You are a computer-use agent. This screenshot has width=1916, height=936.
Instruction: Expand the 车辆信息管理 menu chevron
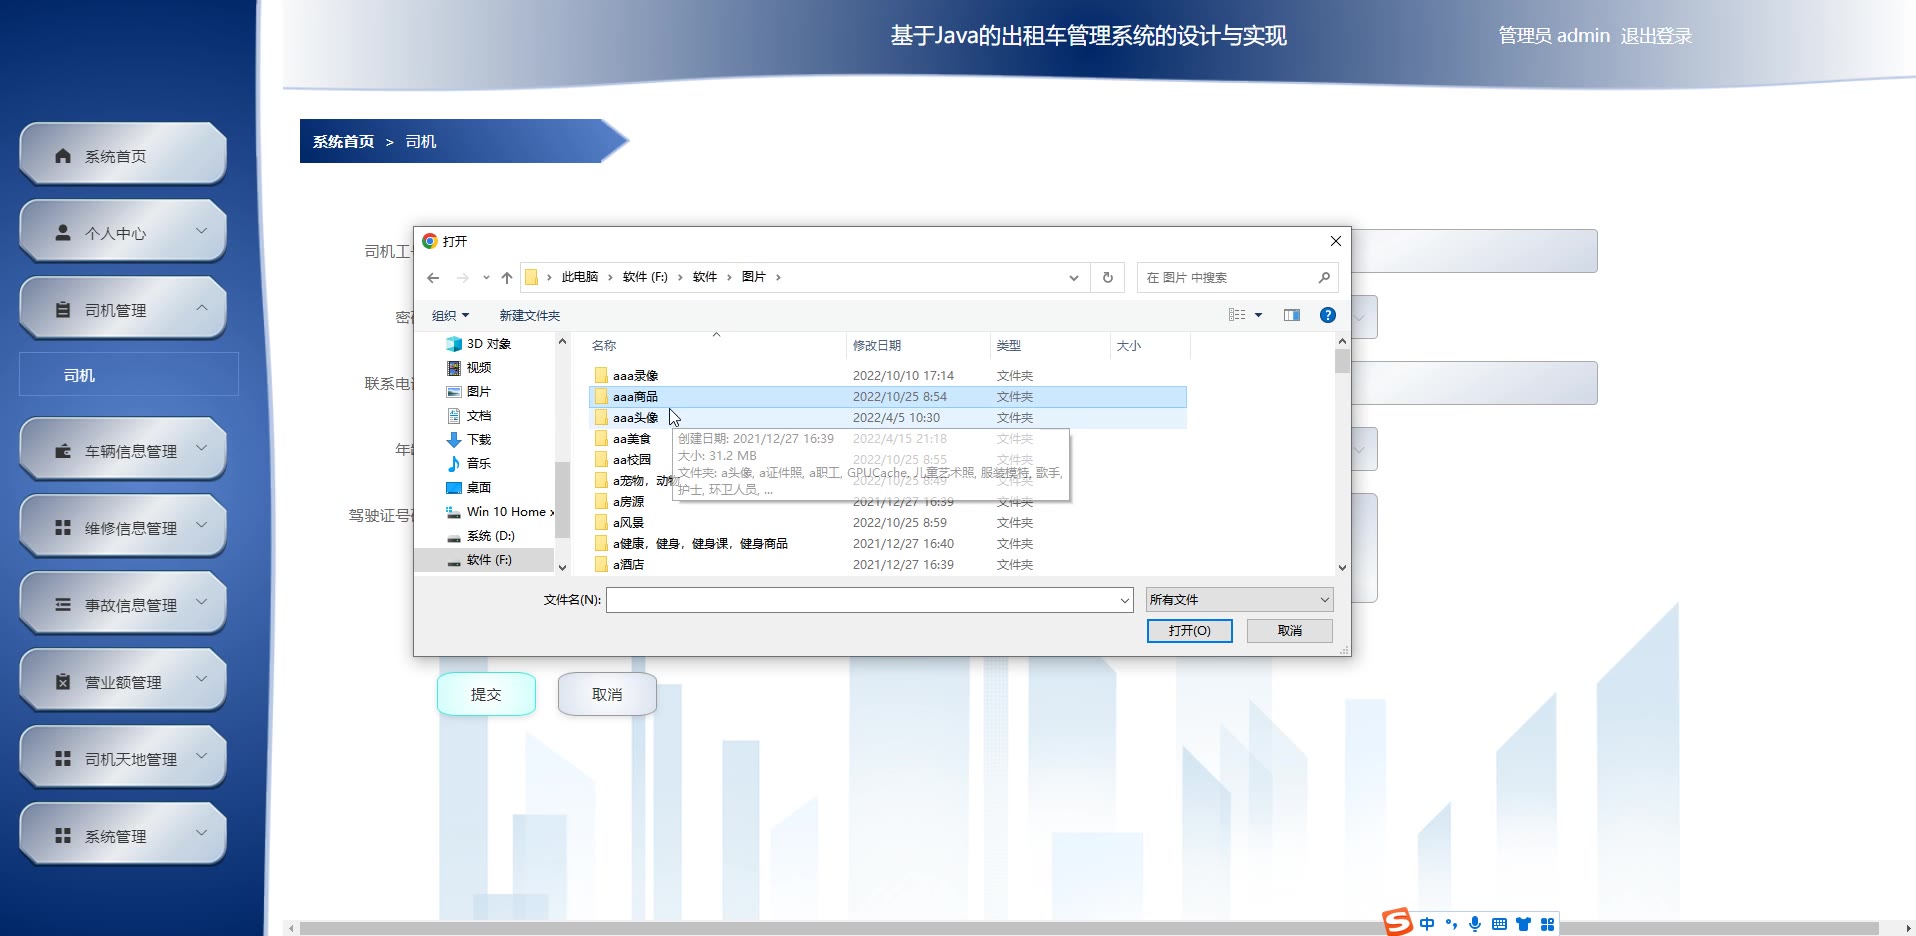tap(202, 448)
